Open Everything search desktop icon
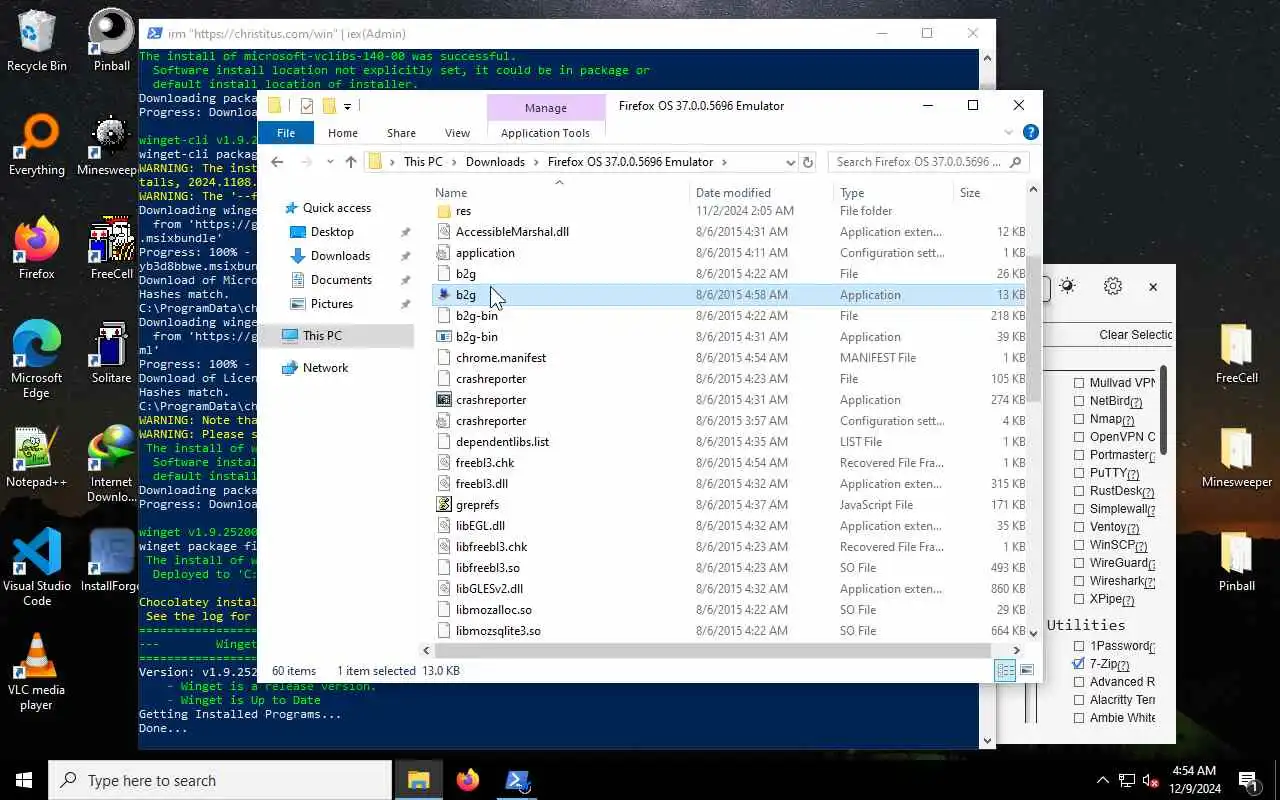 37,146
